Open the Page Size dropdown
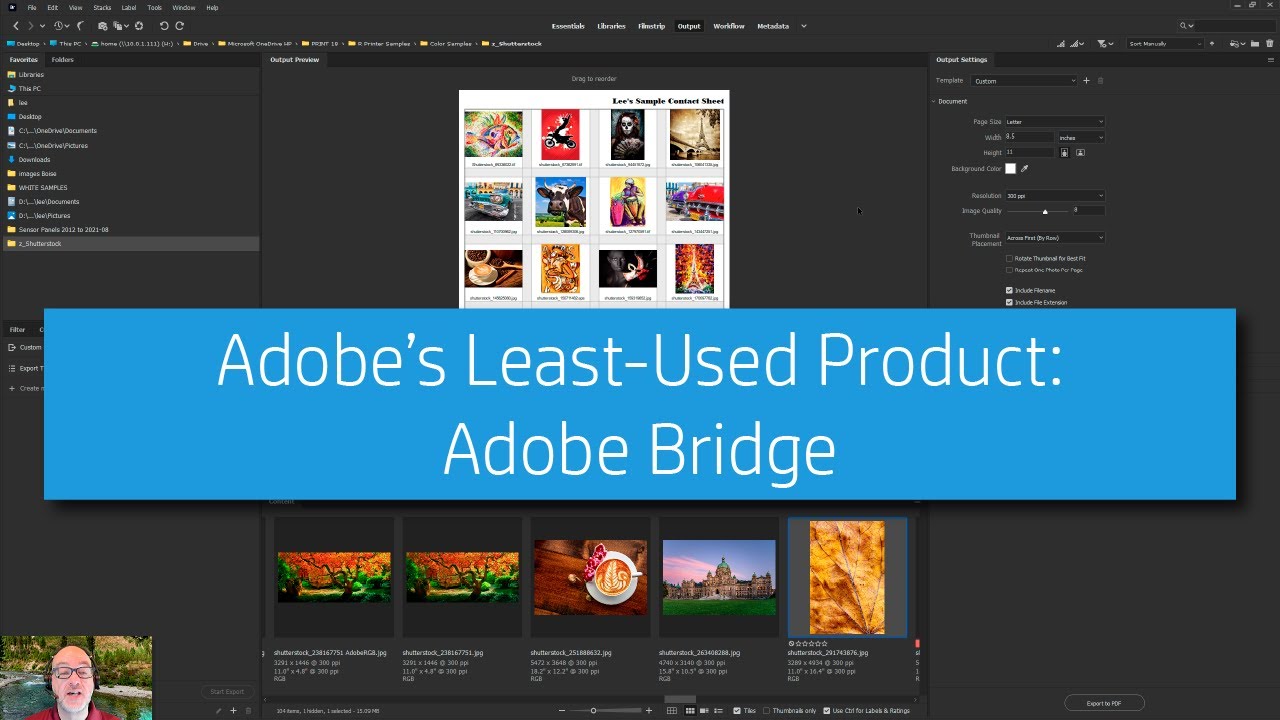1280x720 pixels. click(x=1055, y=122)
